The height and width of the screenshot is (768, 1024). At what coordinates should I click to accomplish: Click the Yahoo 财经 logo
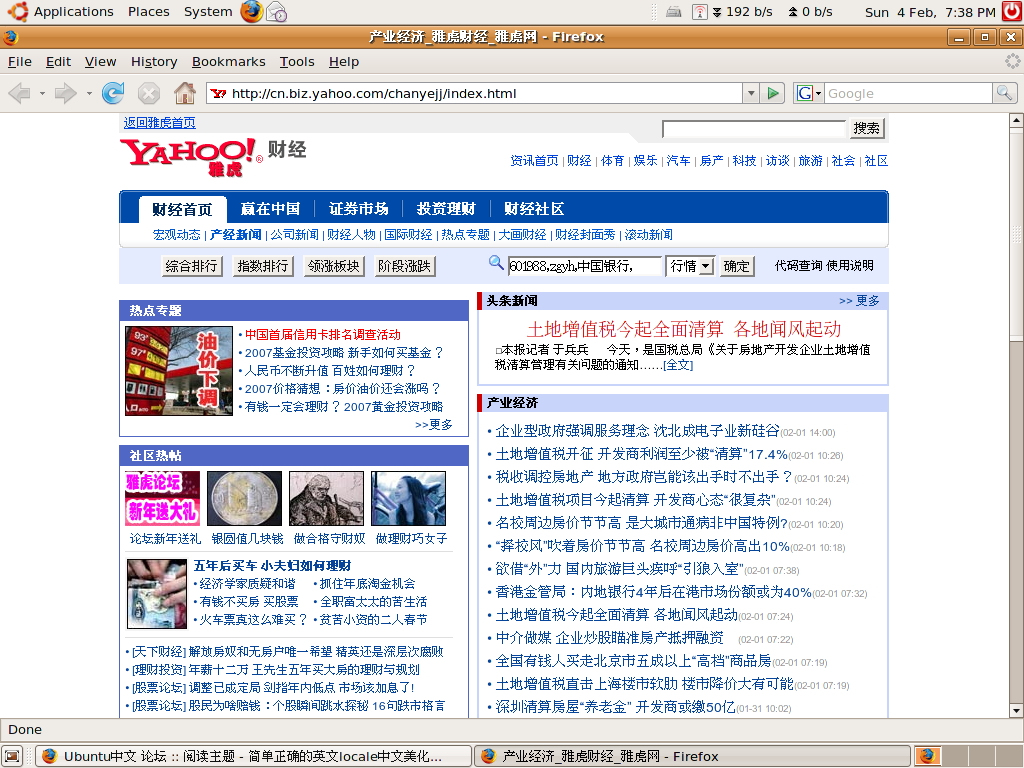click(213, 157)
